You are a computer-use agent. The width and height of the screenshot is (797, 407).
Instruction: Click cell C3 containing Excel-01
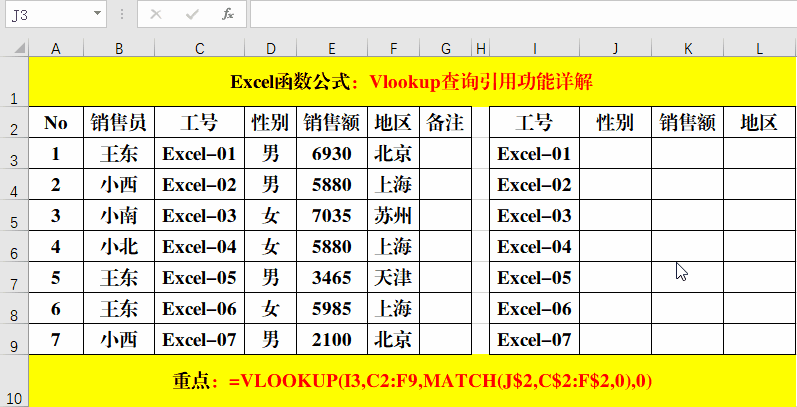(199, 153)
